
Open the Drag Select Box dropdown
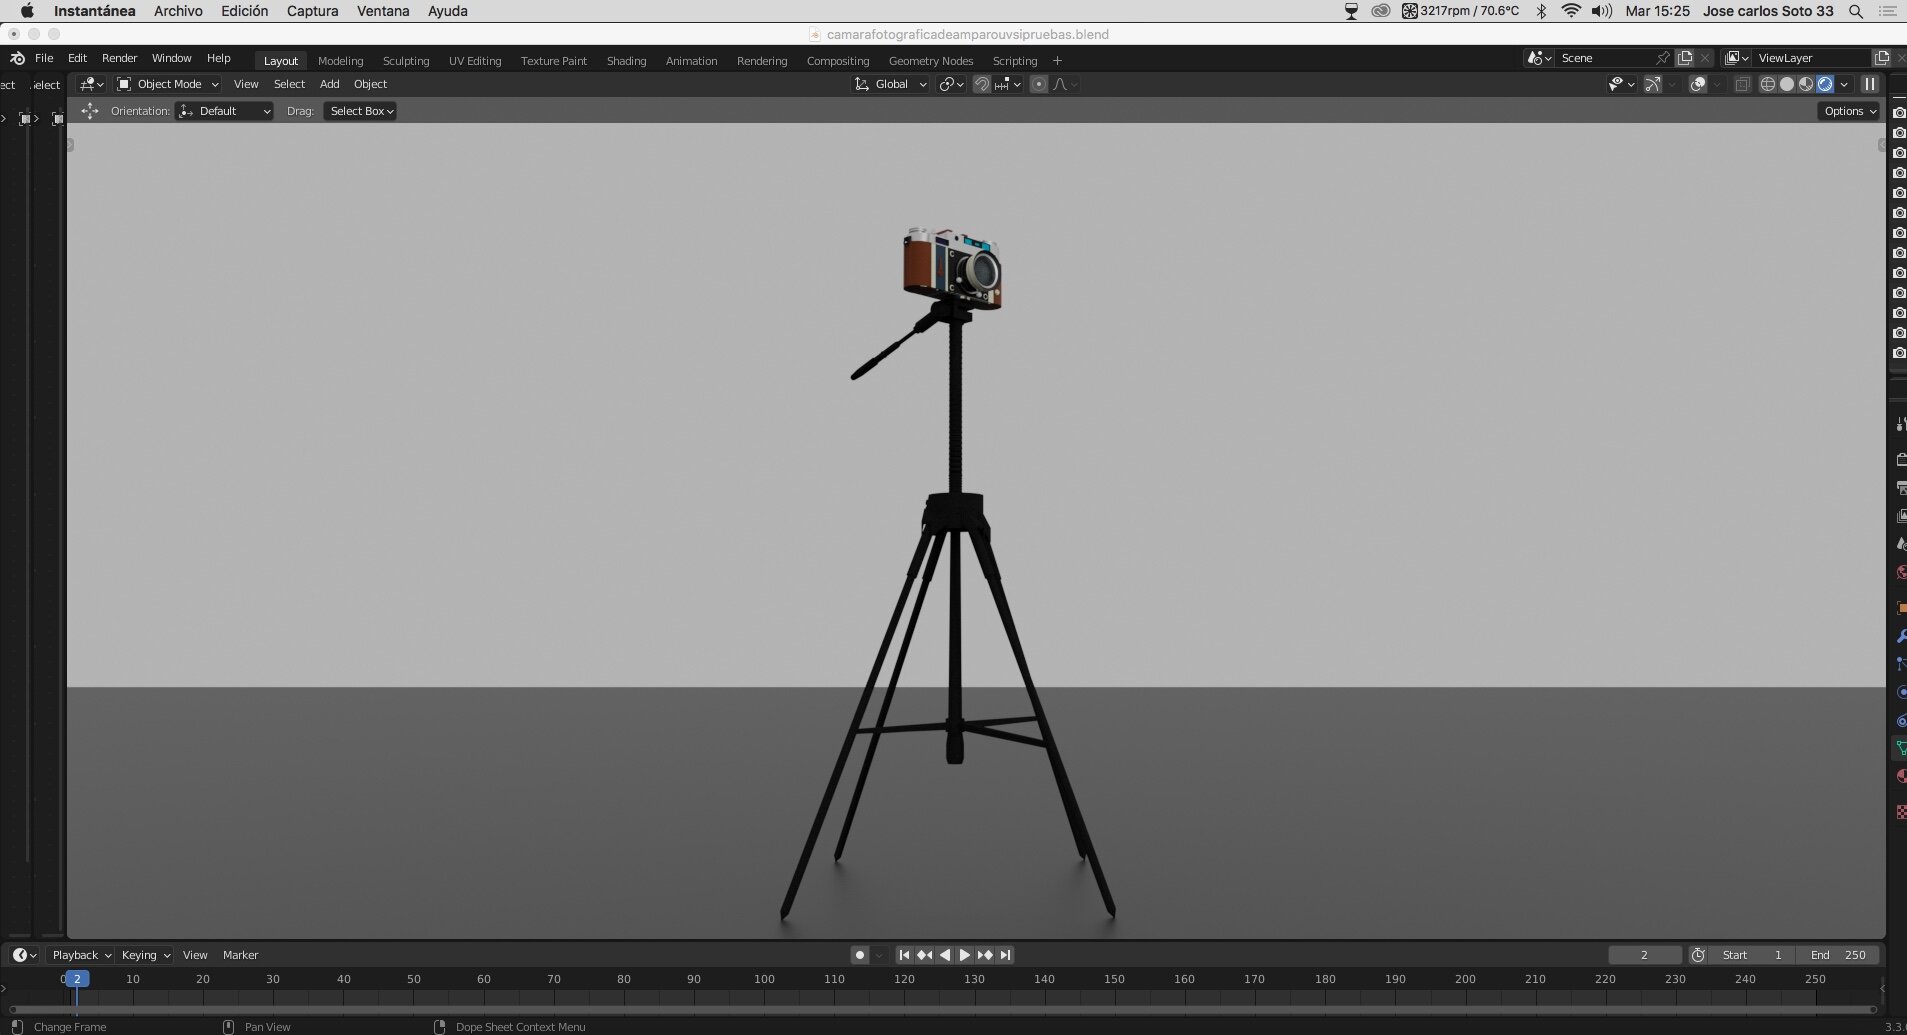361,111
